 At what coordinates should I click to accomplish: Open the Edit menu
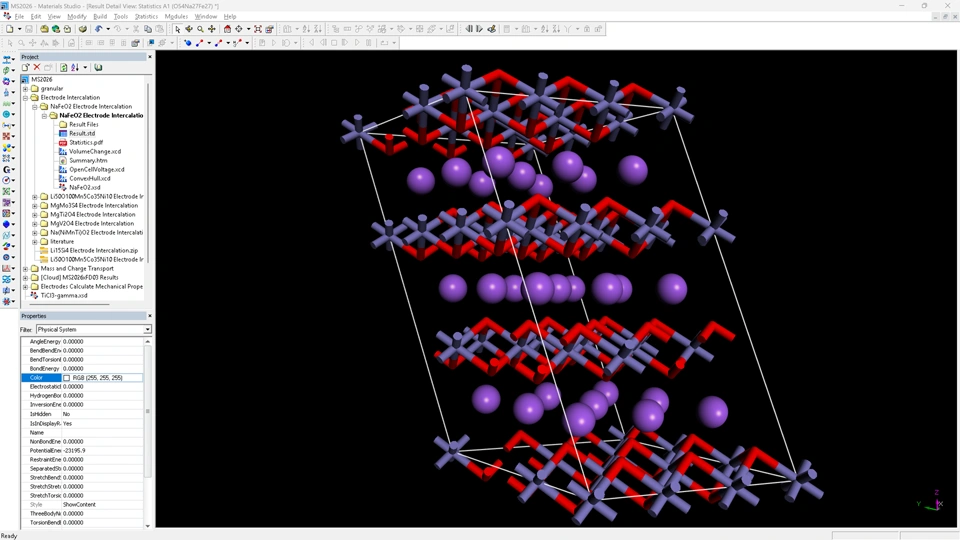coord(36,17)
